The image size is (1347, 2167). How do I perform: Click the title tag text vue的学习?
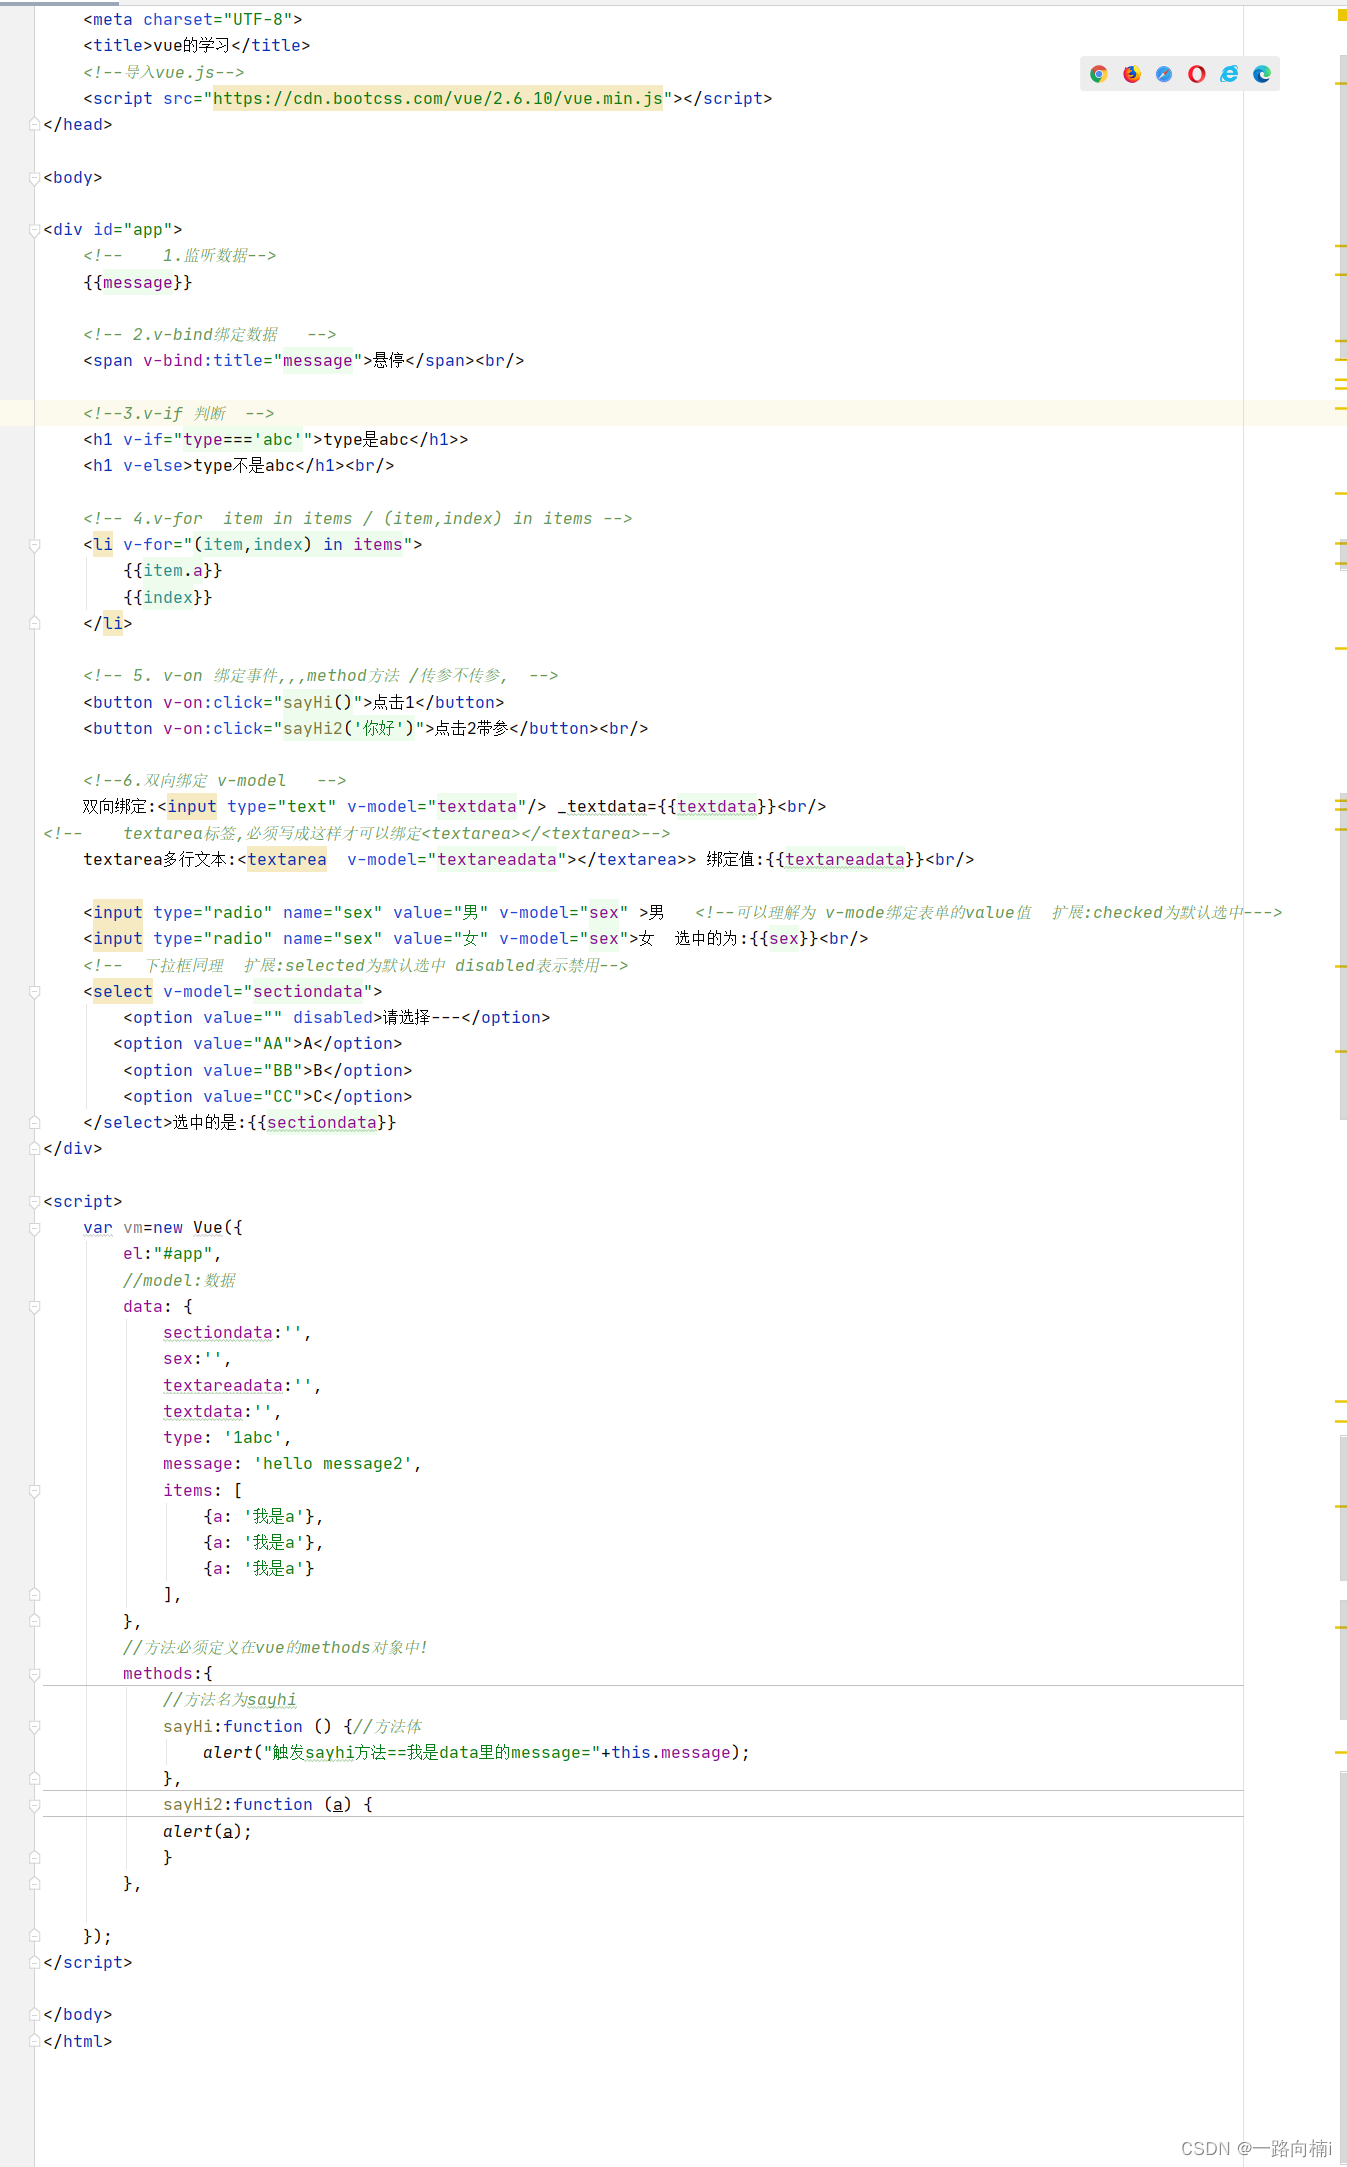[x=192, y=45]
